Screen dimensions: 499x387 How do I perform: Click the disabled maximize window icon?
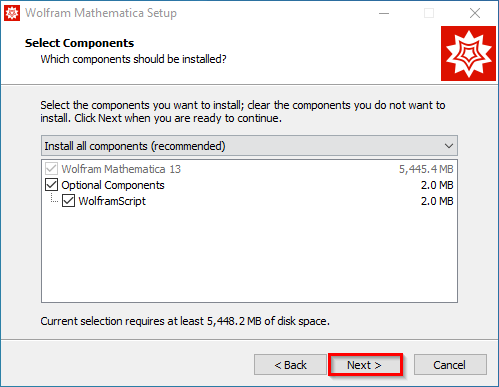pos(429,13)
